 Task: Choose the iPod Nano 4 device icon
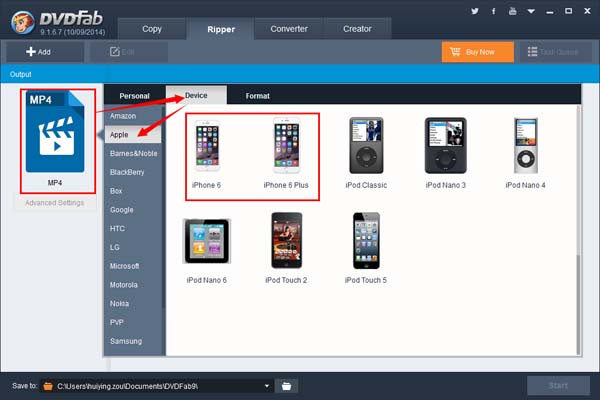pos(525,145)
